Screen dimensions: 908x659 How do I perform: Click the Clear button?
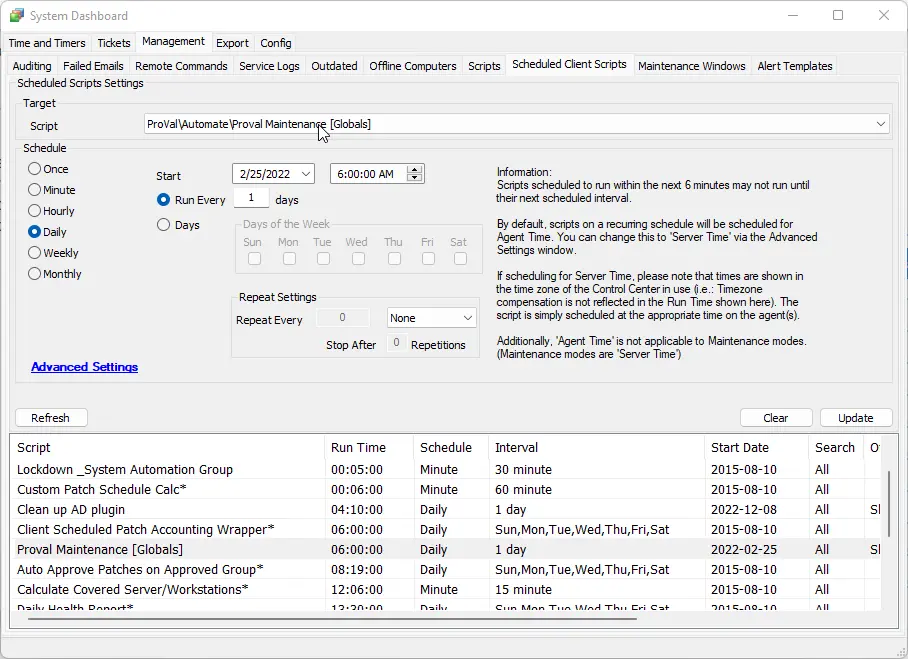click(x=775, y=418)
